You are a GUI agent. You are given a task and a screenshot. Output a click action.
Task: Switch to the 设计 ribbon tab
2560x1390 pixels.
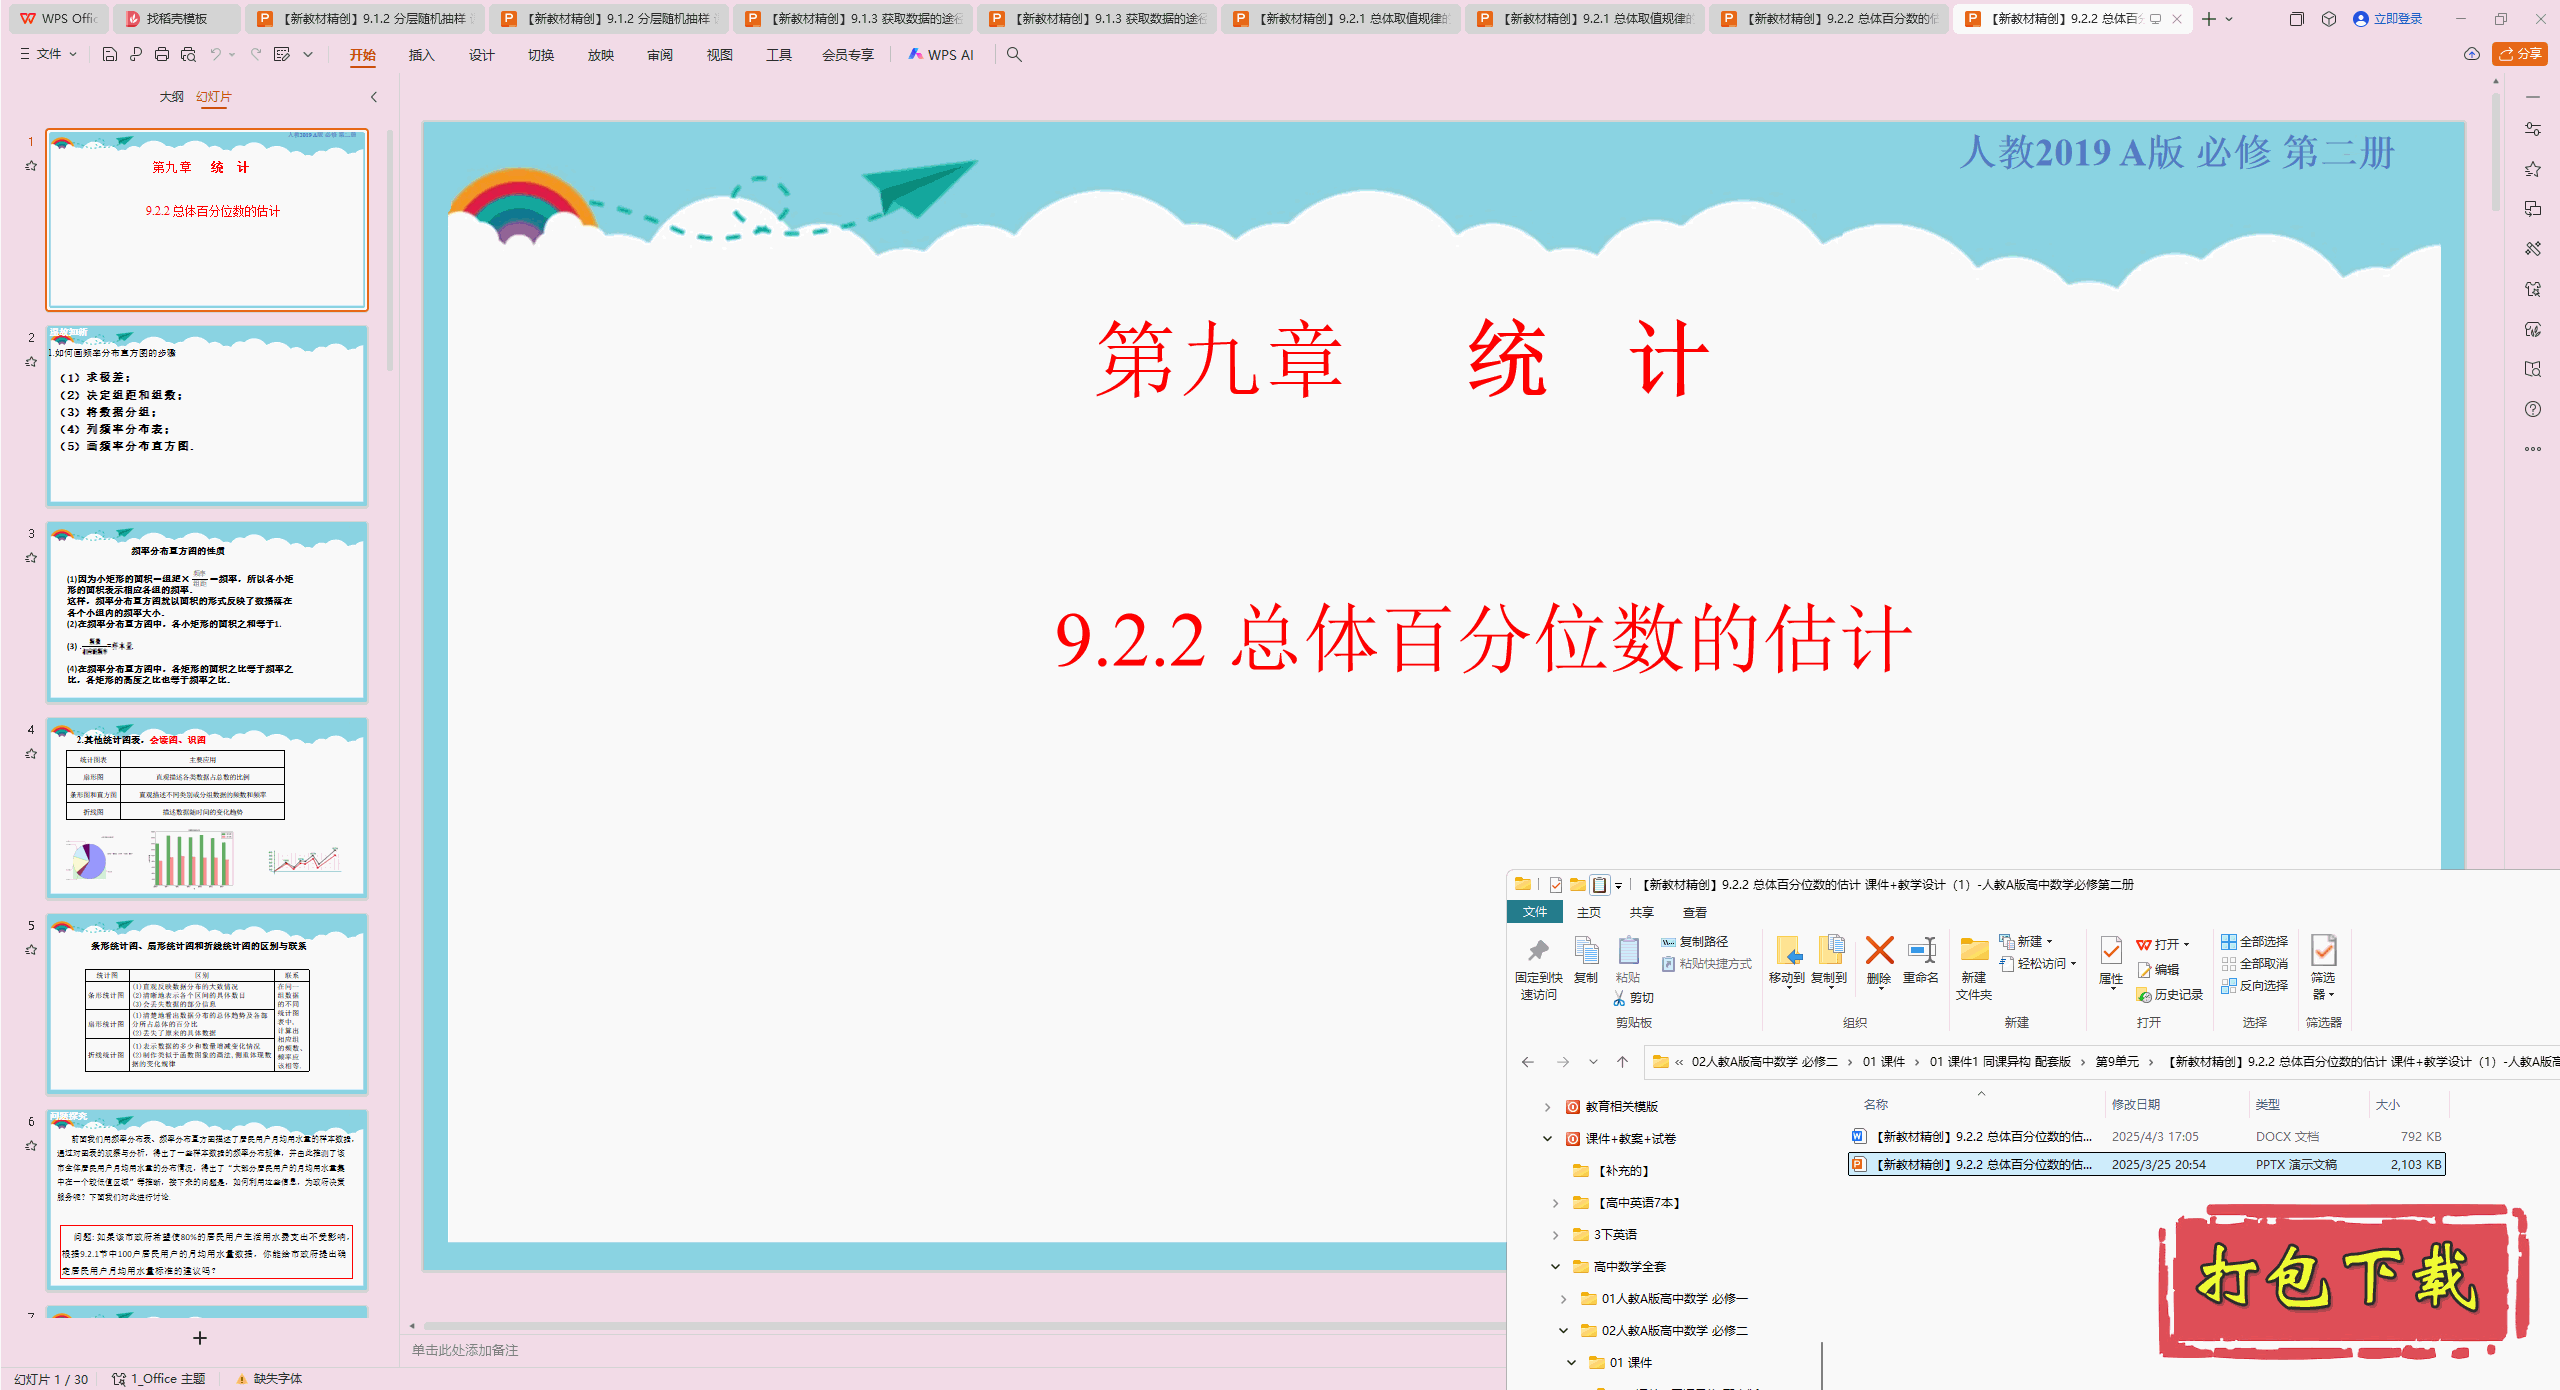click(x=481, y=55)
